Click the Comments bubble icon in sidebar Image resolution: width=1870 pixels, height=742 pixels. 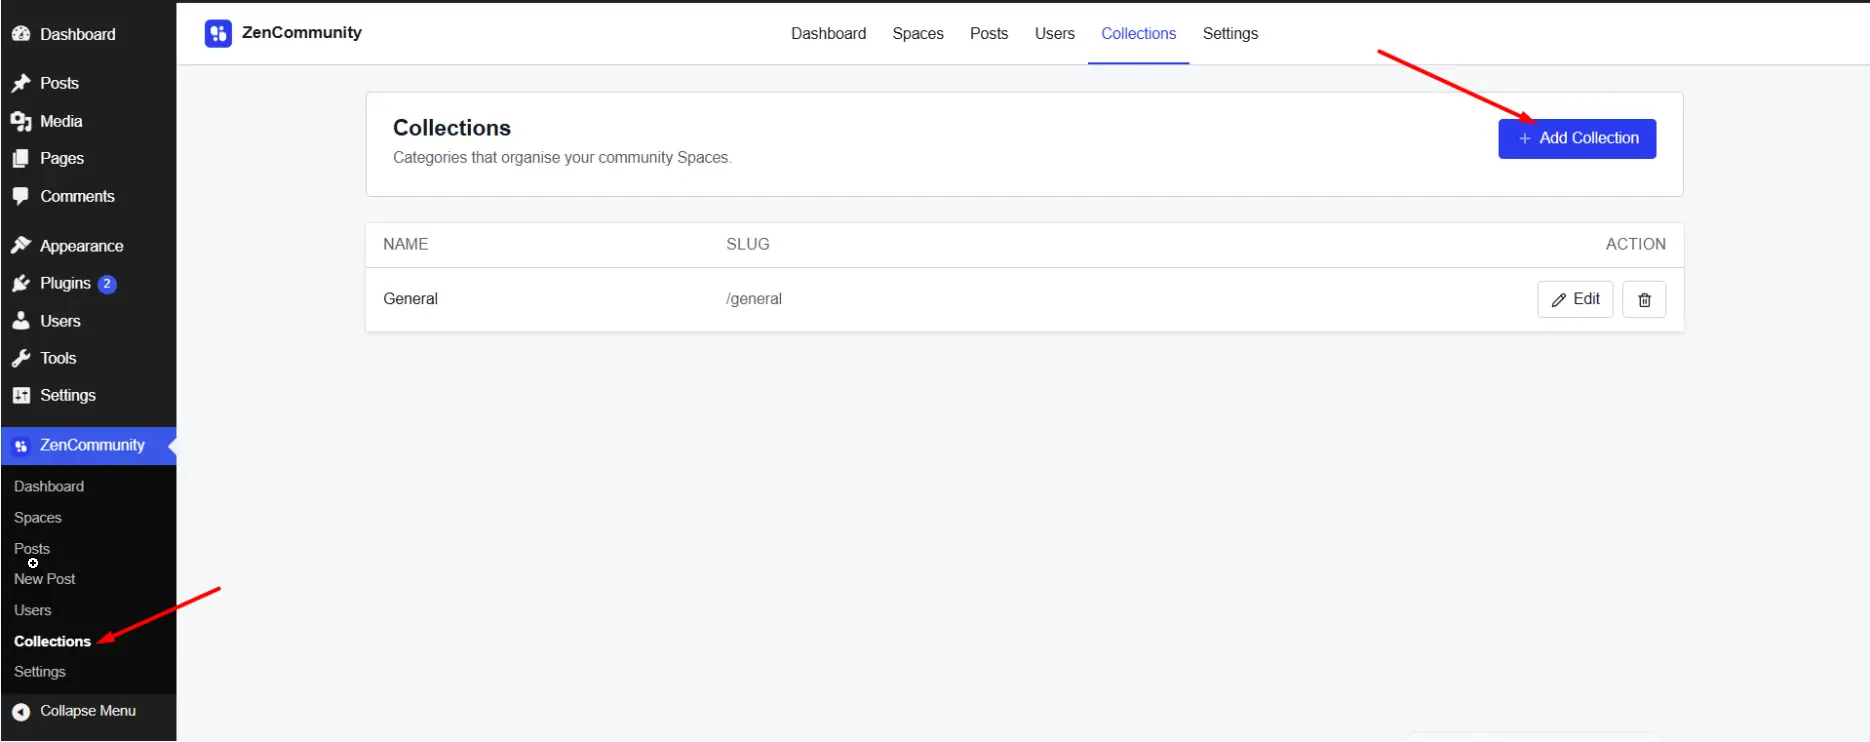[x=21, y=196]
